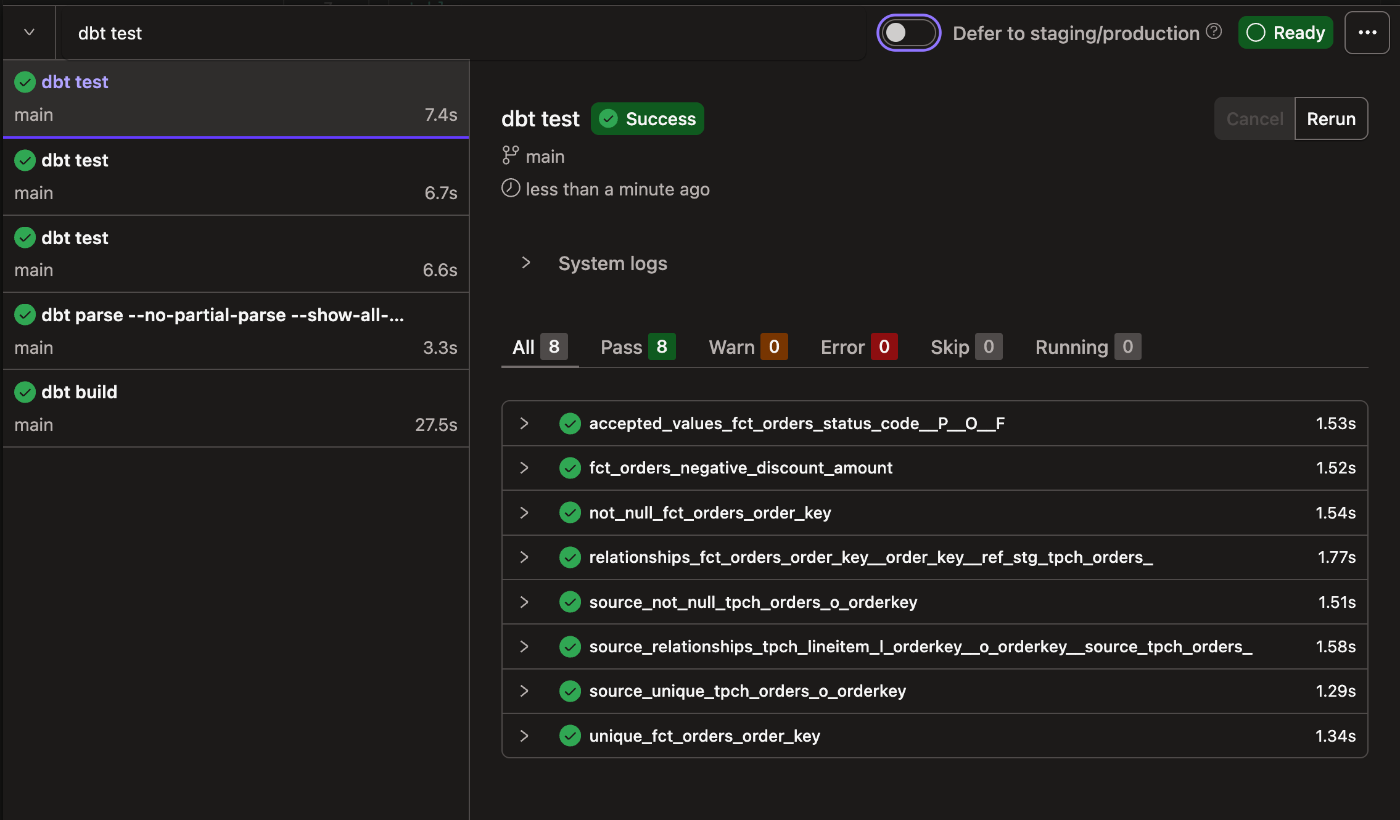Click the clock icon beside timestamp
Image resolution: width=1400 pixels, height=820 pixels.
pyautogui.click(x=511, y=188)
